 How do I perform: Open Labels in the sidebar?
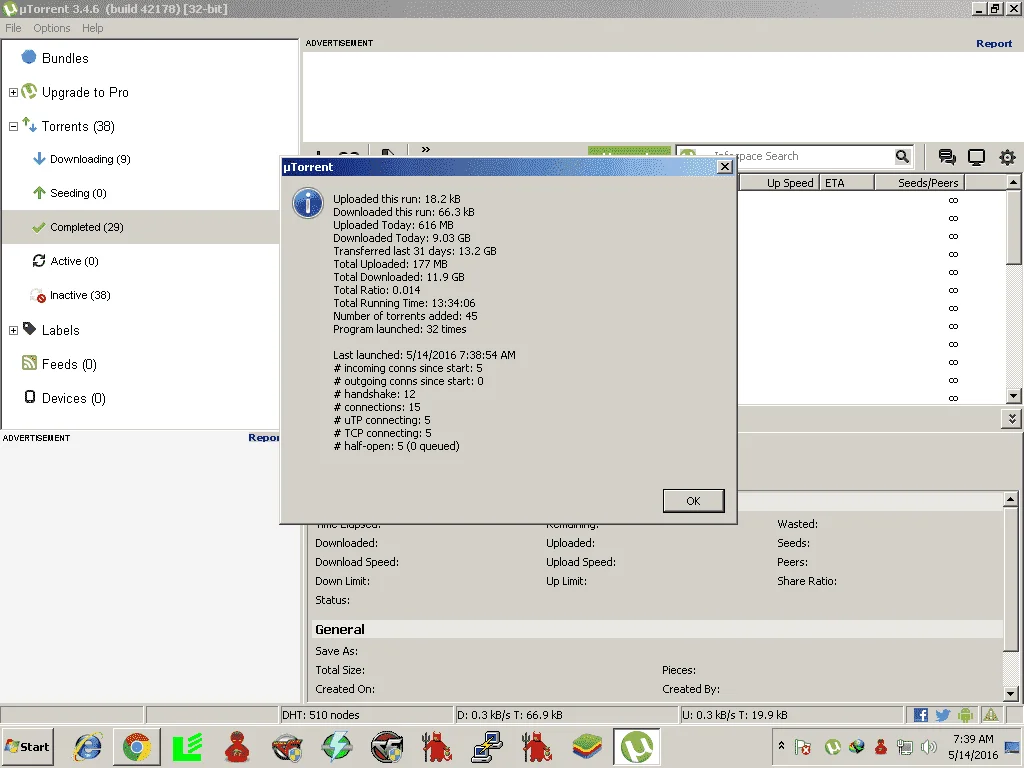click(x=61, y=330)
